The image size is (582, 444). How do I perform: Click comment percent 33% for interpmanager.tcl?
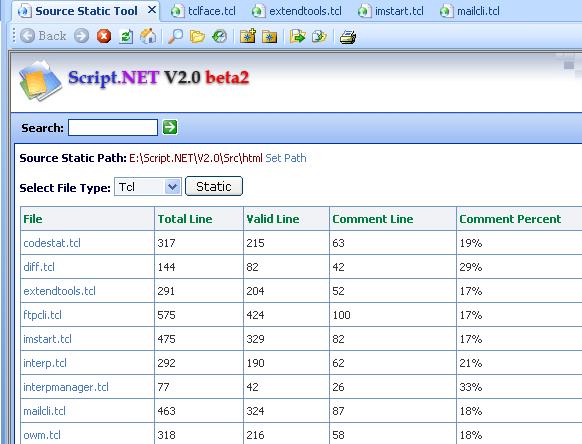(x=471, y=387)
